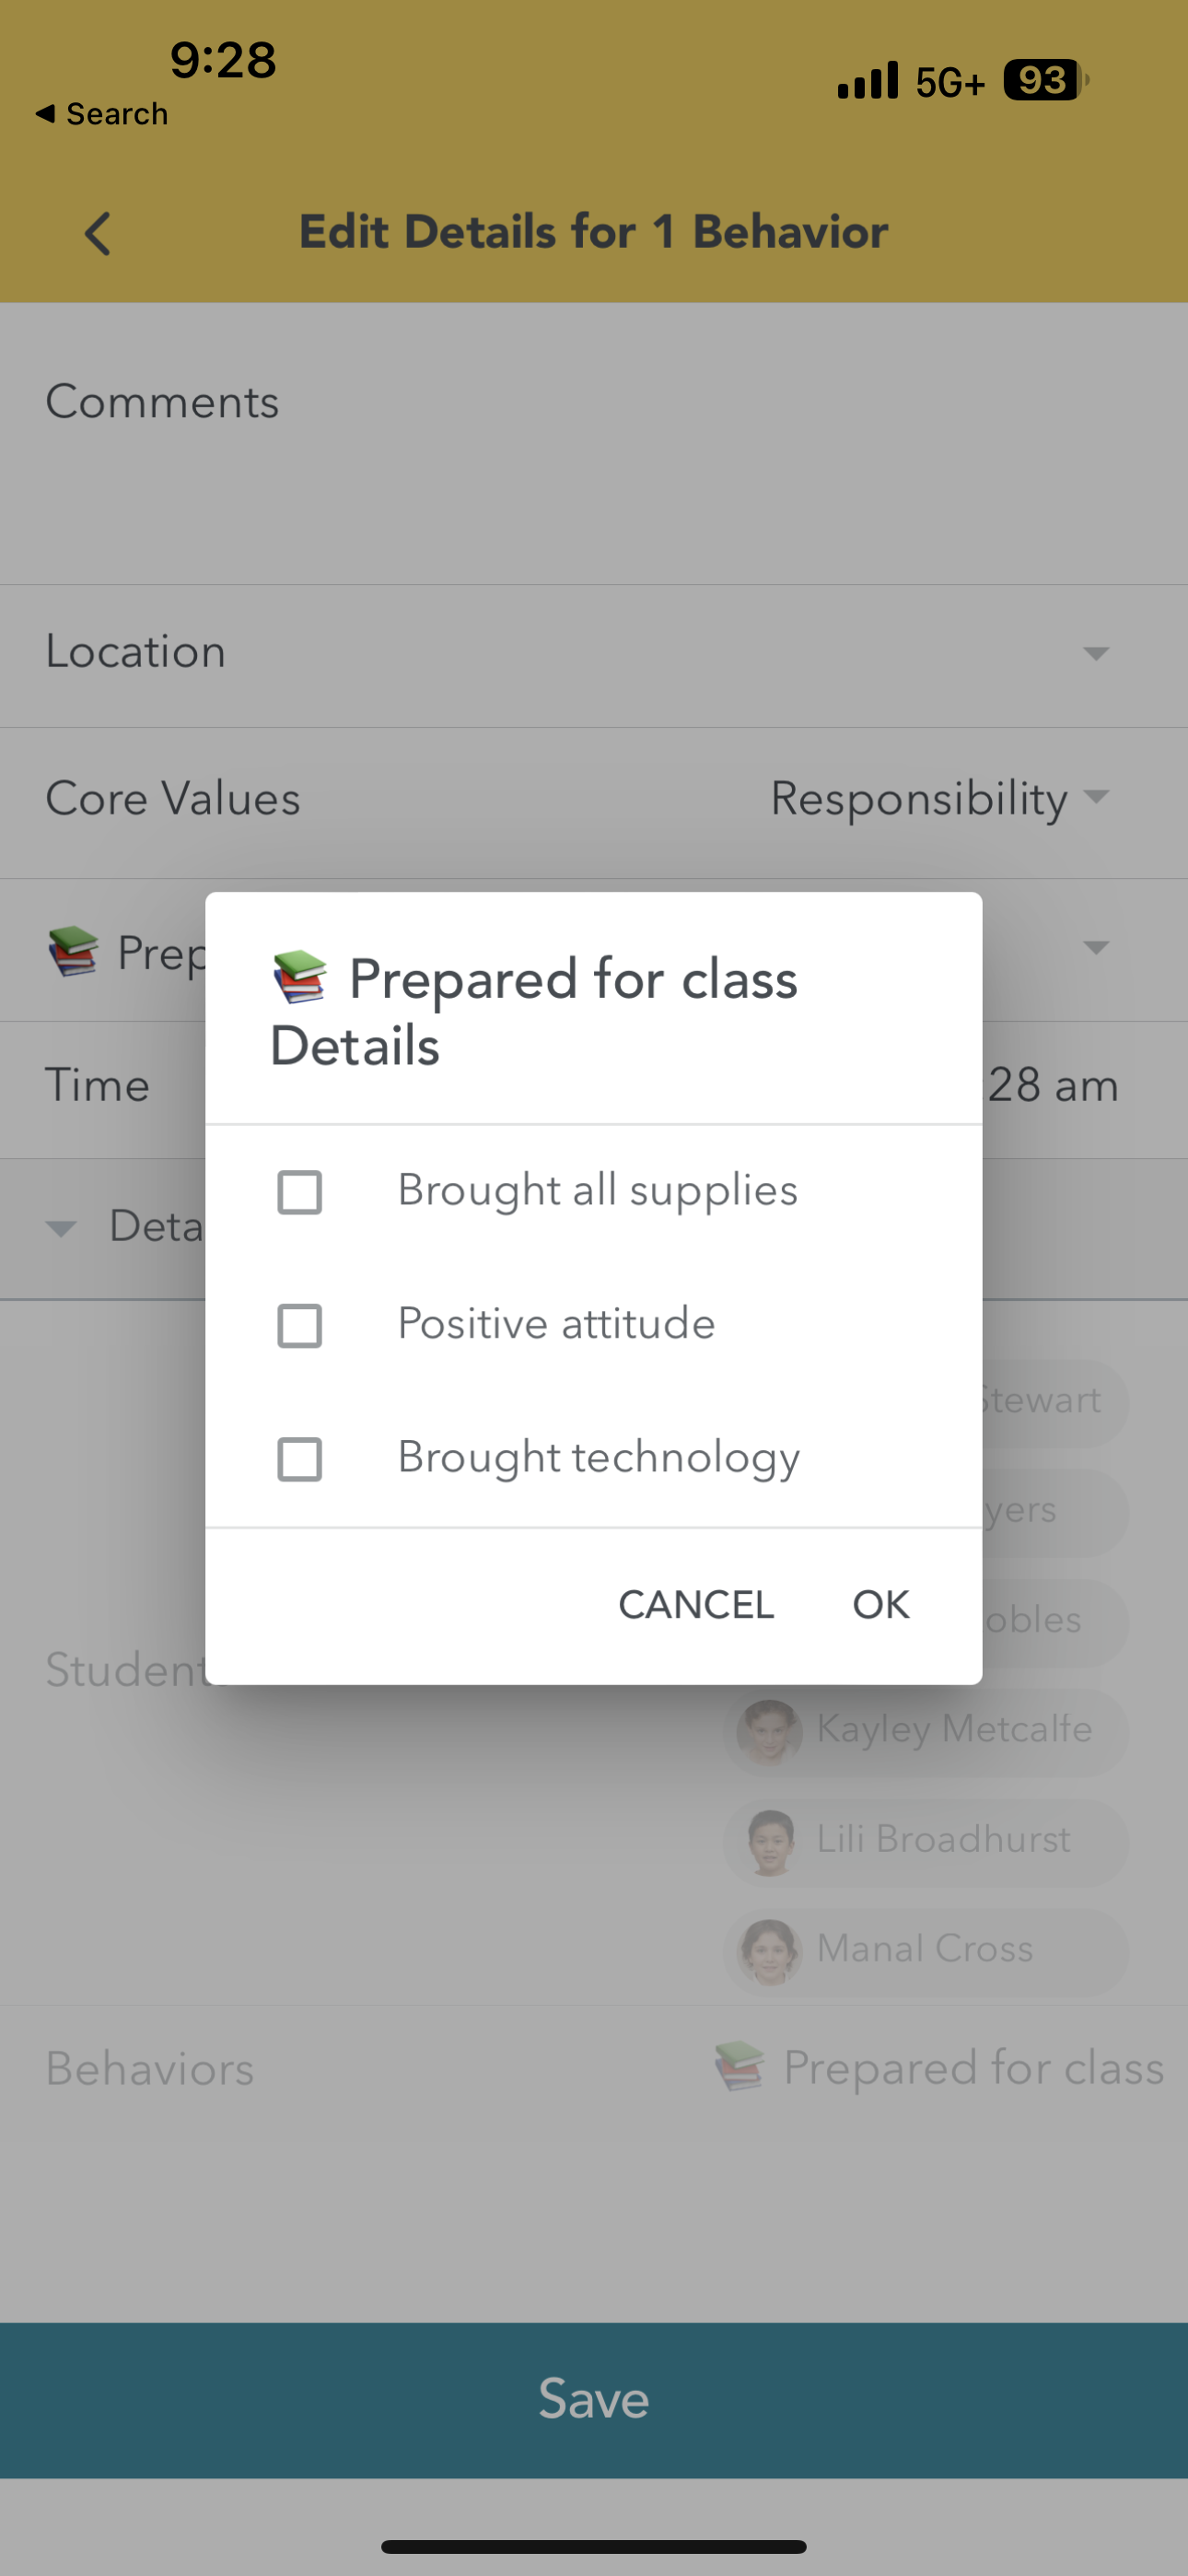Tap Lili Broadhurst's avatar
The height and width of the screenshot is (2576, 1188).
(769, 1841)
